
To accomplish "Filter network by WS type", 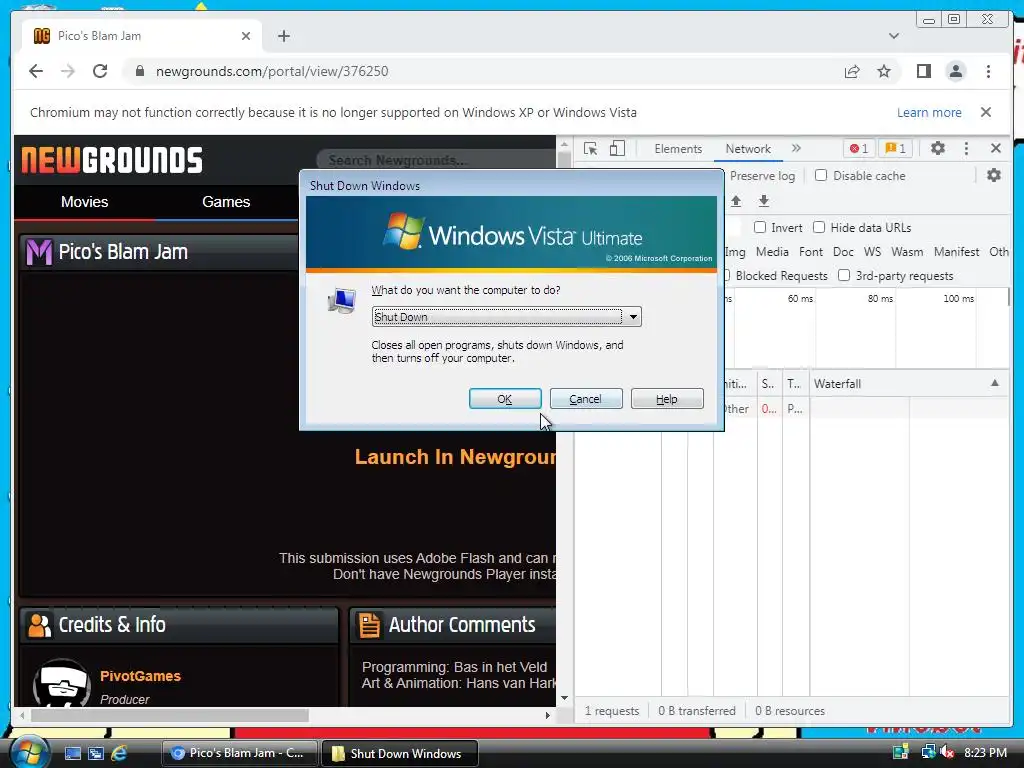I will (x=872, y=251).
